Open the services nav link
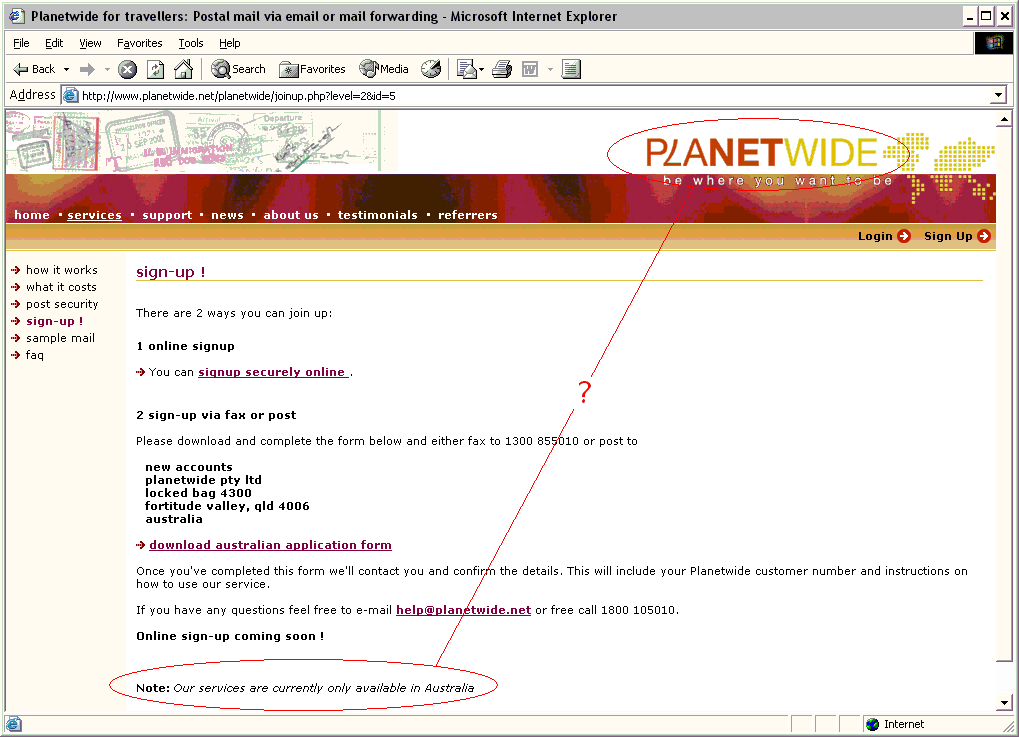 94,215
